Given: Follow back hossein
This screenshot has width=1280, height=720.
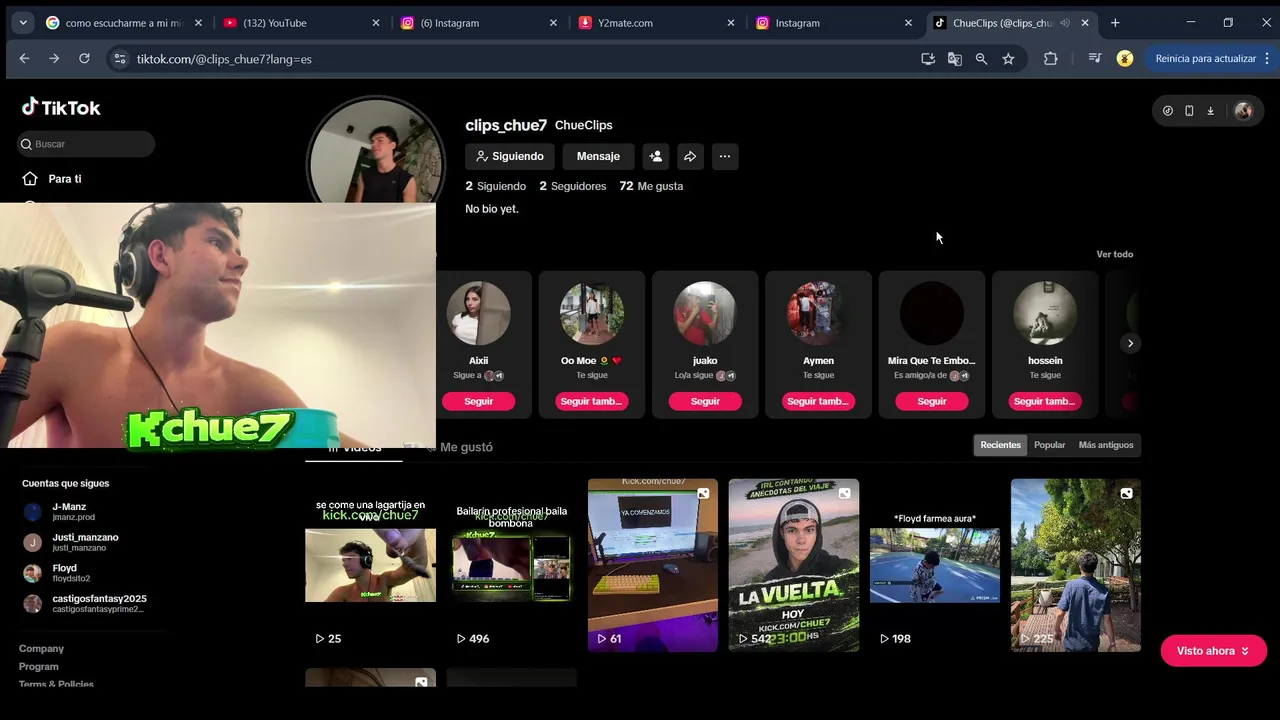Looking at the screenshot, I should (1044, 401).
